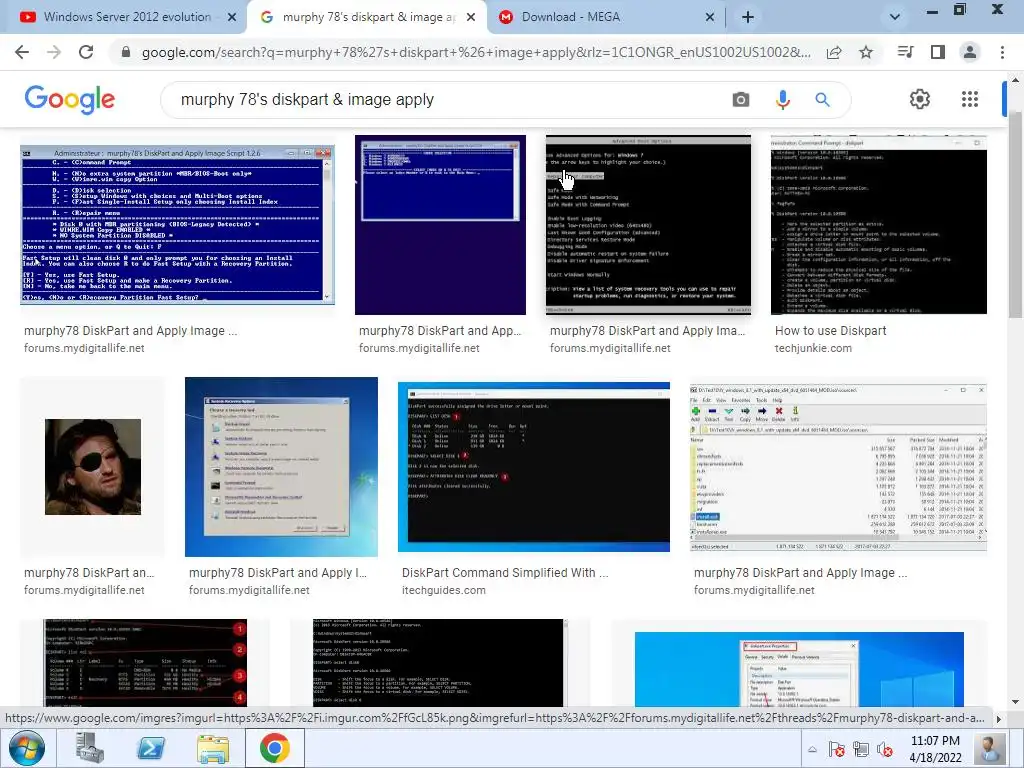This screenshot has height=768, width=1024.
Task: Click the user picture in the taskbar corner
Action: 989,749
